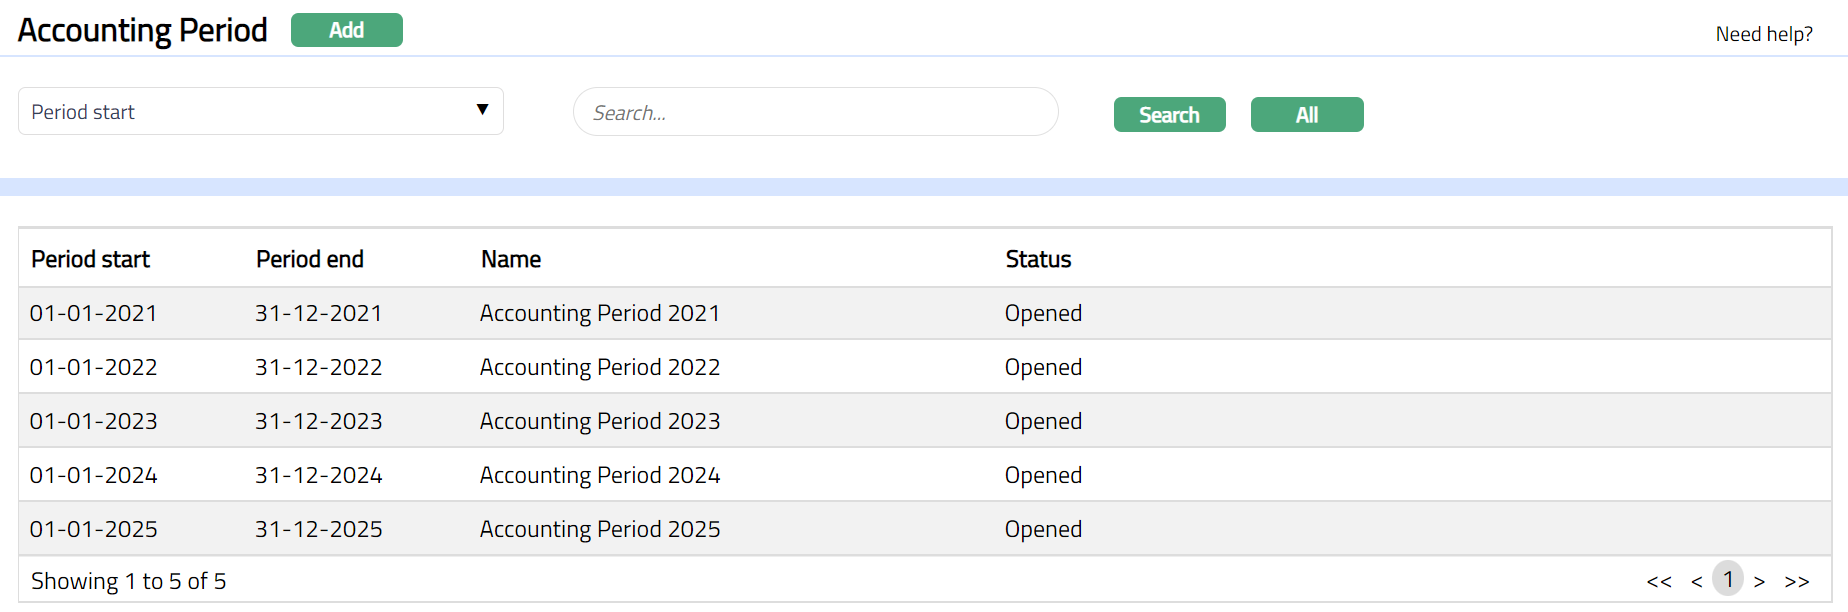Click the green Add button
The image size is (1848, 612).
[x=346, y=30]
